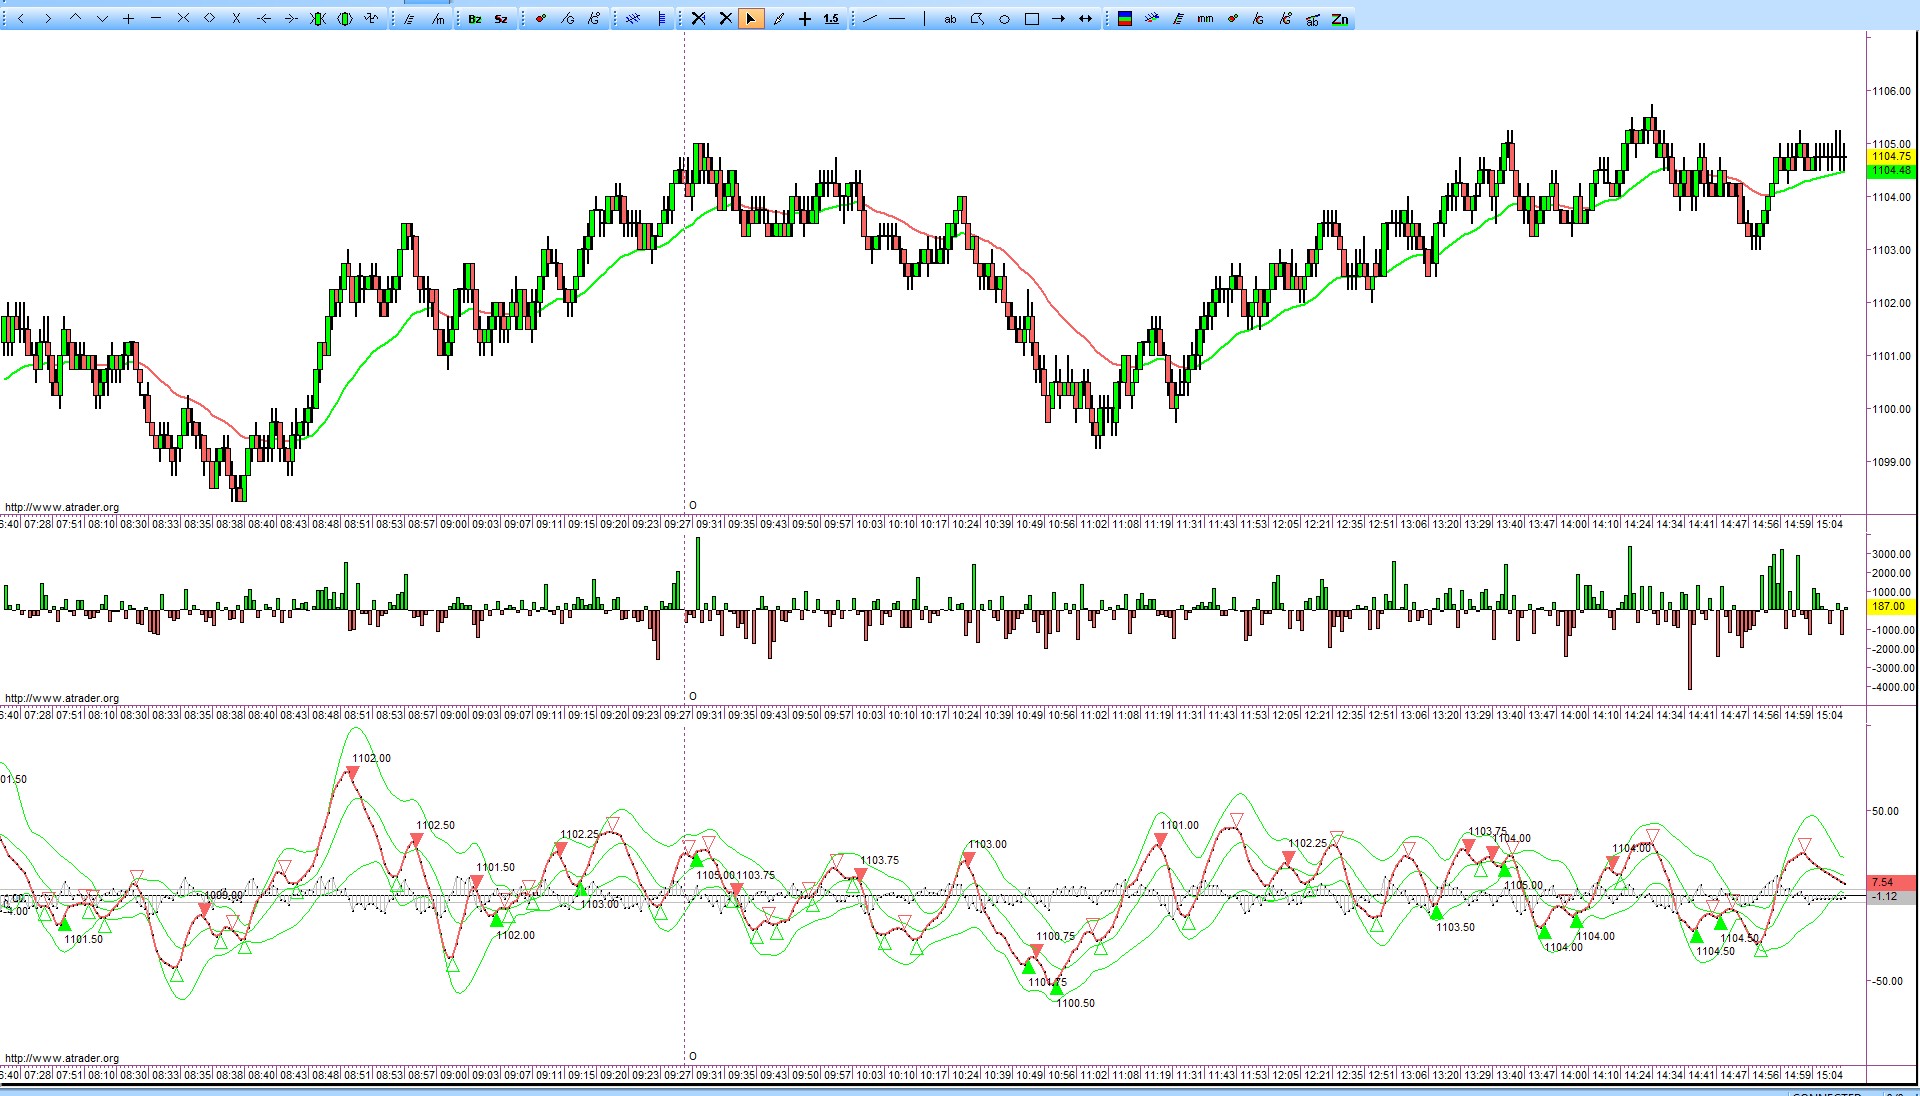Viewport: 1920px width, 1096px height.
Task: Click the right chevron scroll-forward icon
Action: [48, 19]
